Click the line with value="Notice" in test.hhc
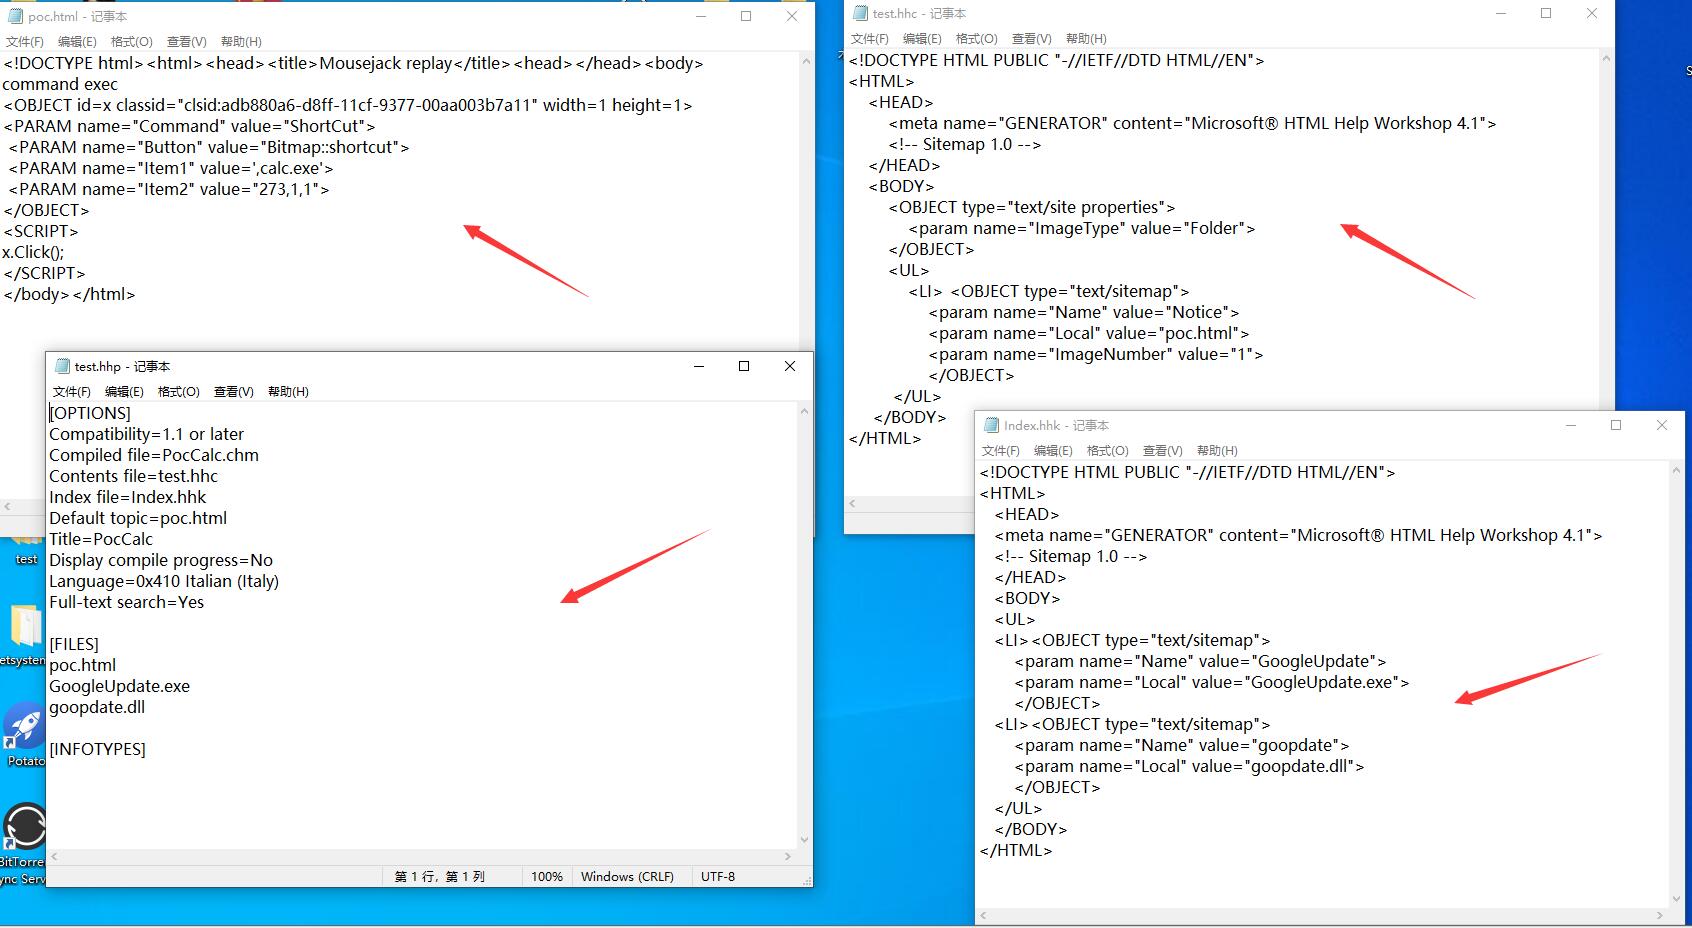The height and width of the screenshot is (928, 1692). [1084, 312]
